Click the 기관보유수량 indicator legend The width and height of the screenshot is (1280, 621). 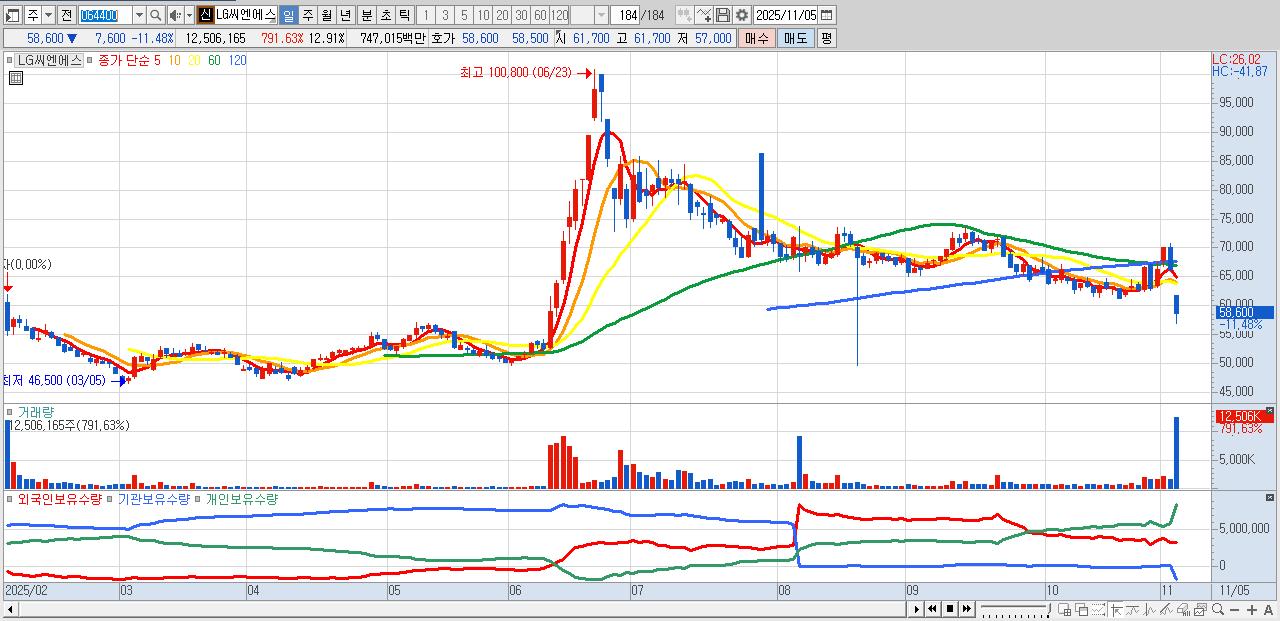153,498
